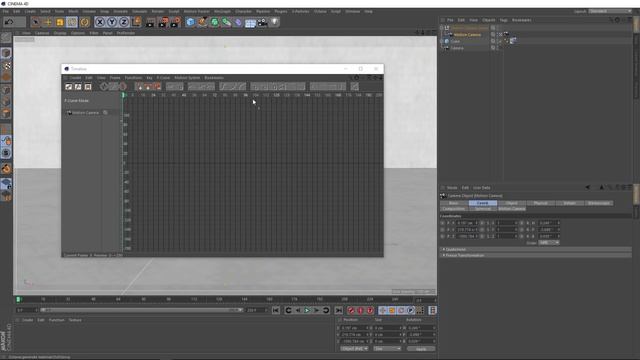Open Object (Rel) coordinate mode dropdown
The image size is (640, 360).
coord(354,349)
